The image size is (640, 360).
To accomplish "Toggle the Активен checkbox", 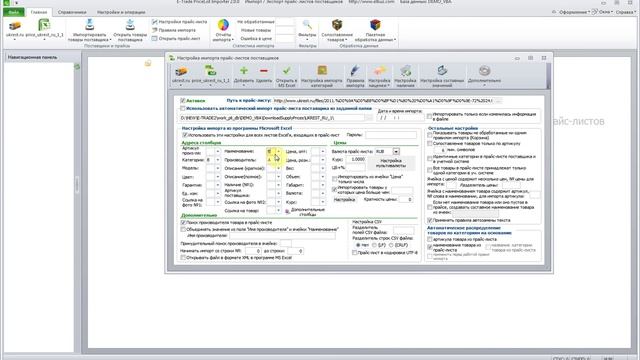I will click(183, 100).
